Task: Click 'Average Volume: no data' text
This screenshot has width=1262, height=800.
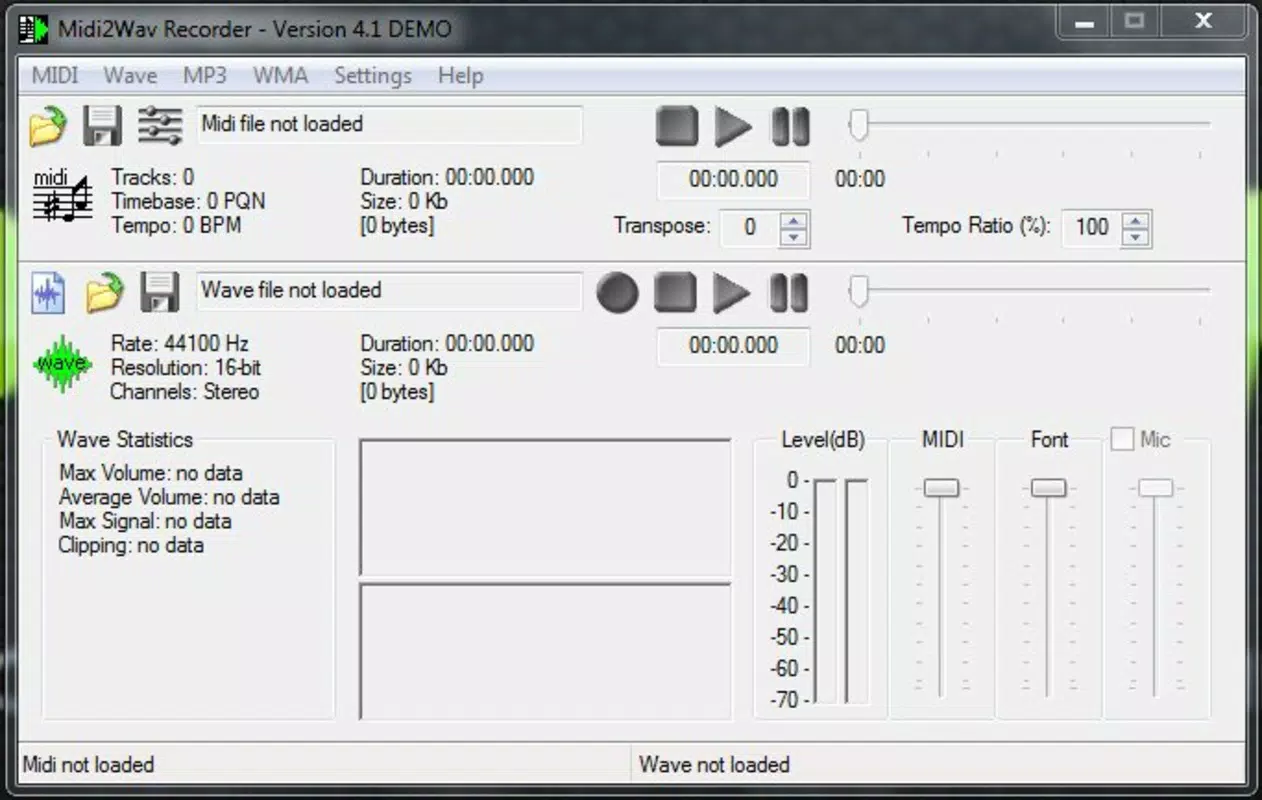Action: click(169, 497)
